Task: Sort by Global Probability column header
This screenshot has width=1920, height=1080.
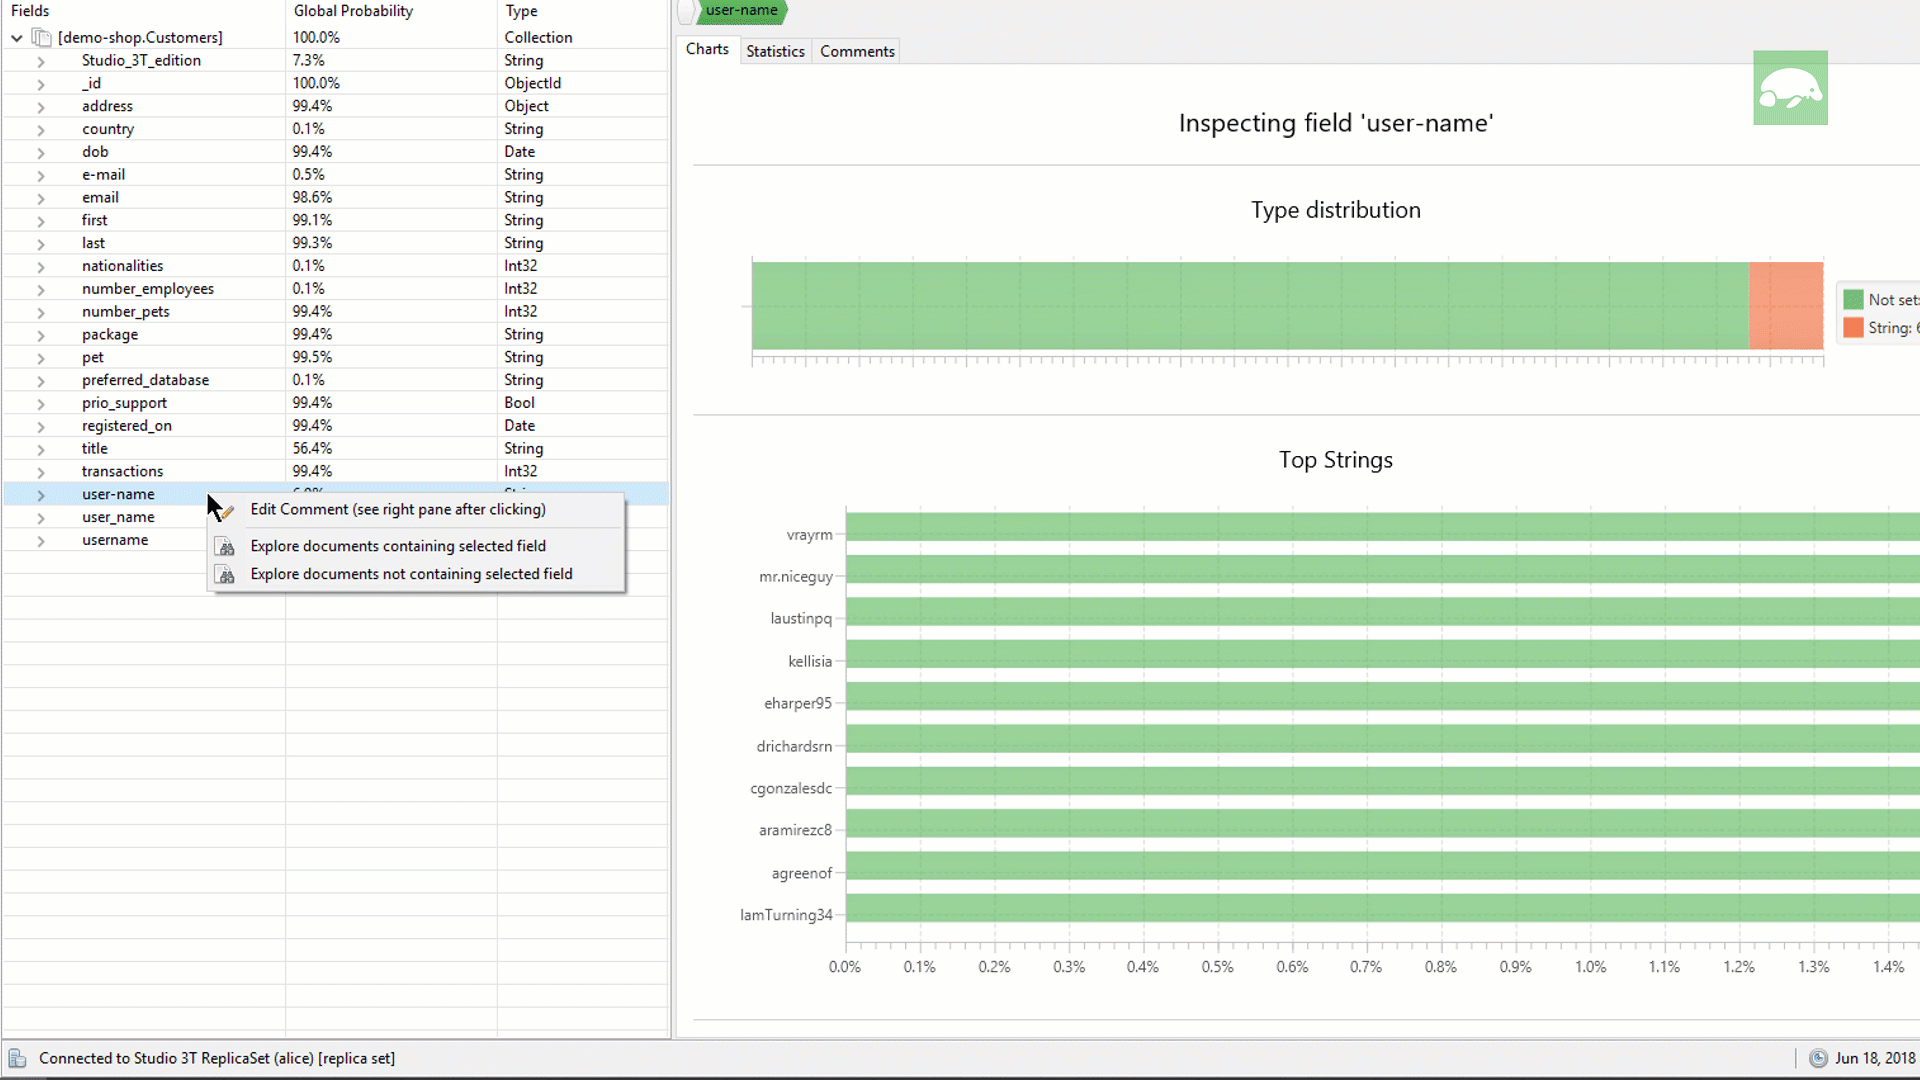Action: pos(391,11)
